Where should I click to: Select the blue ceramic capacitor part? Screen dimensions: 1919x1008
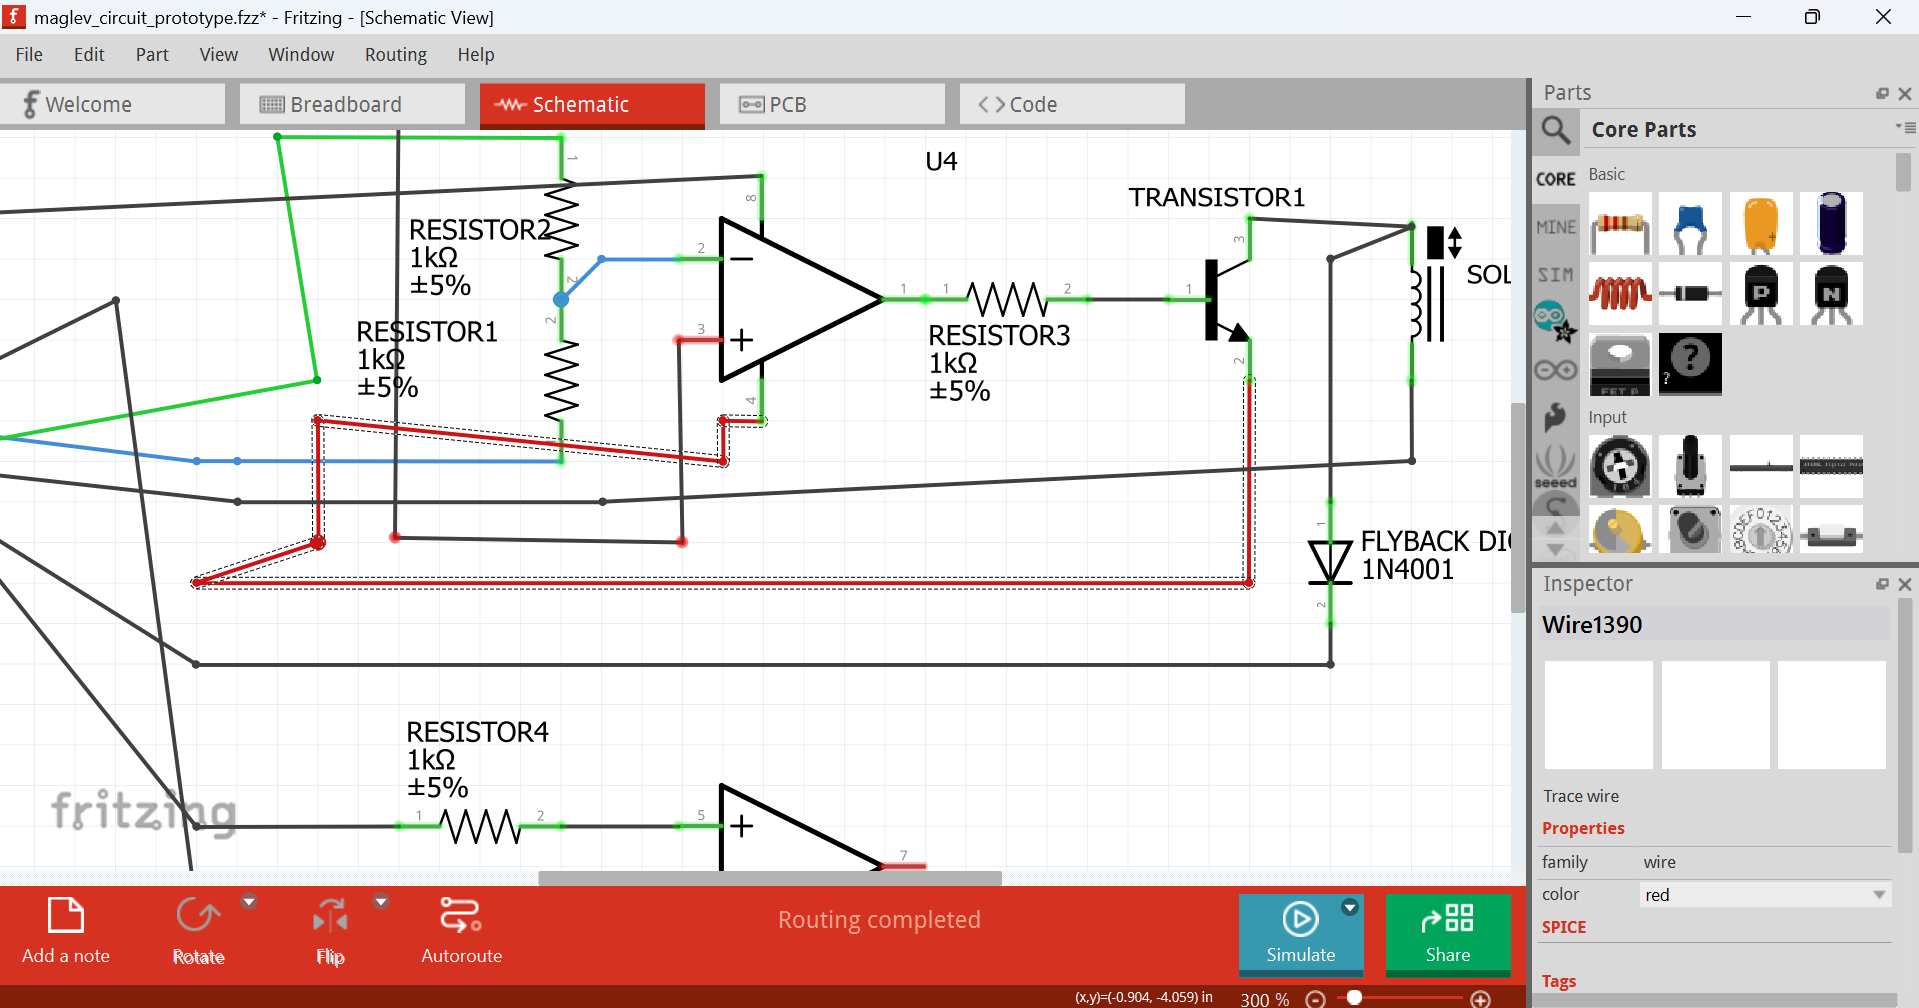(1690, 225)
